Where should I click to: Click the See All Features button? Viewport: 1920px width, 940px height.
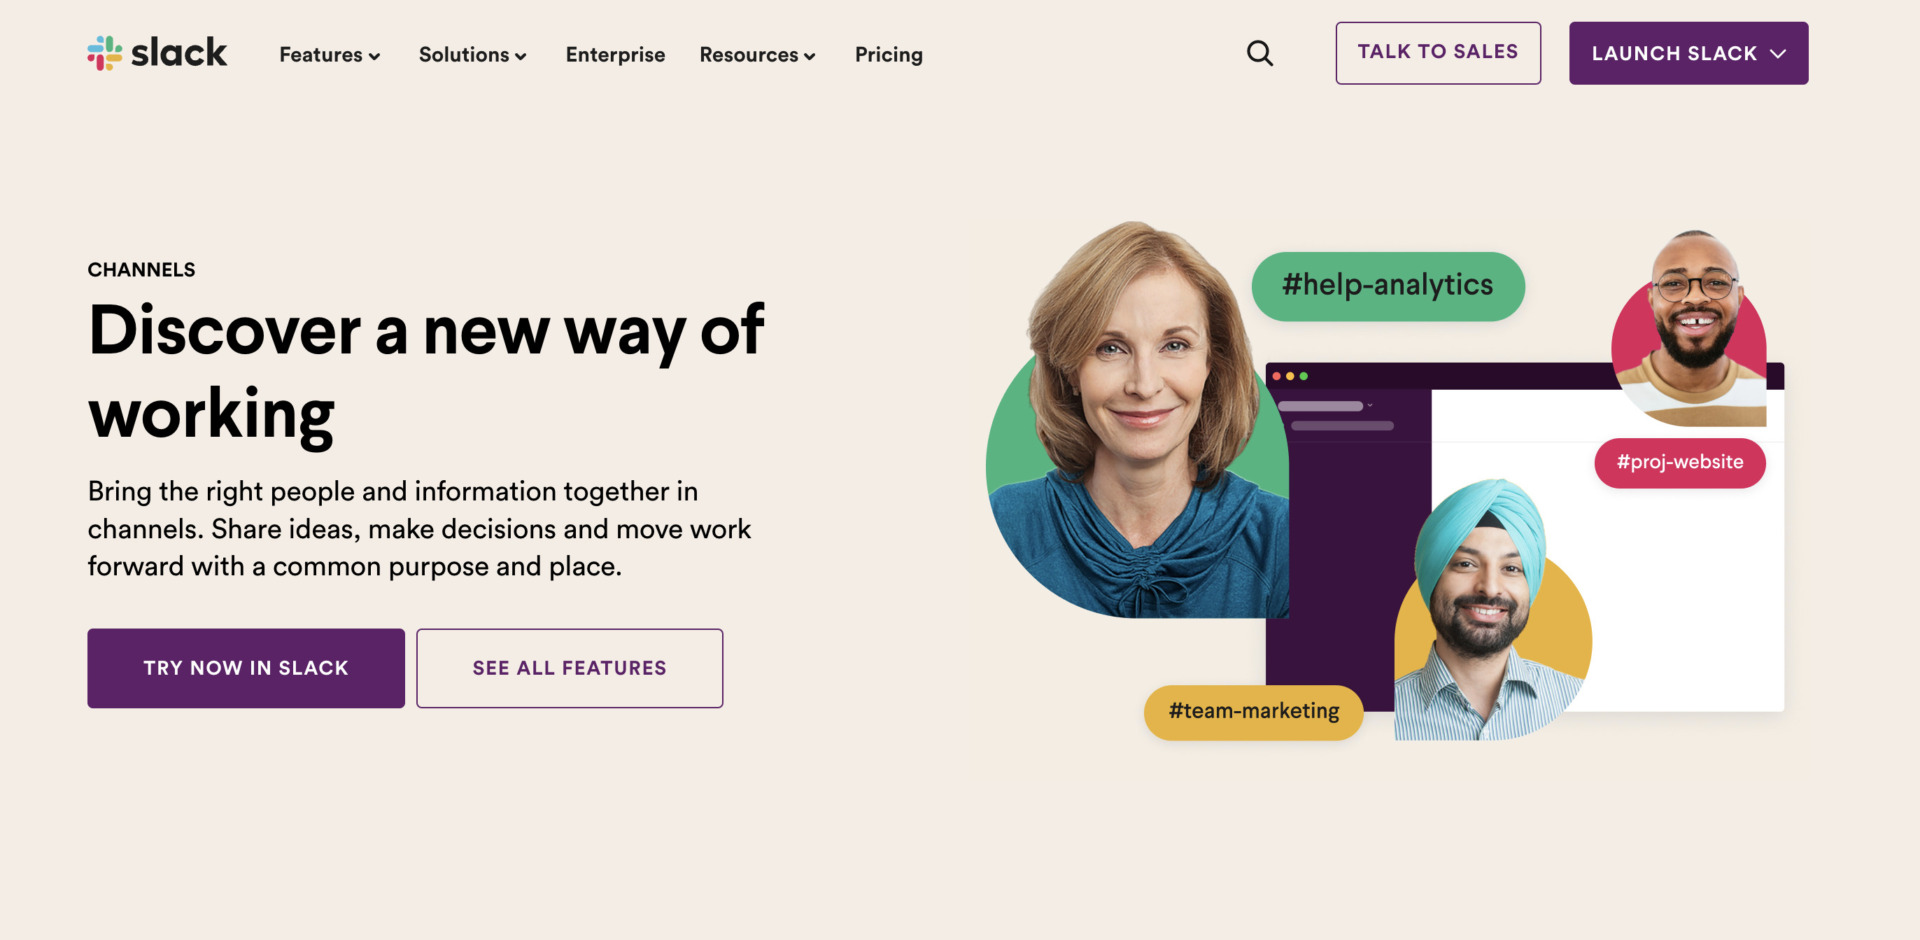pos(569,668)
